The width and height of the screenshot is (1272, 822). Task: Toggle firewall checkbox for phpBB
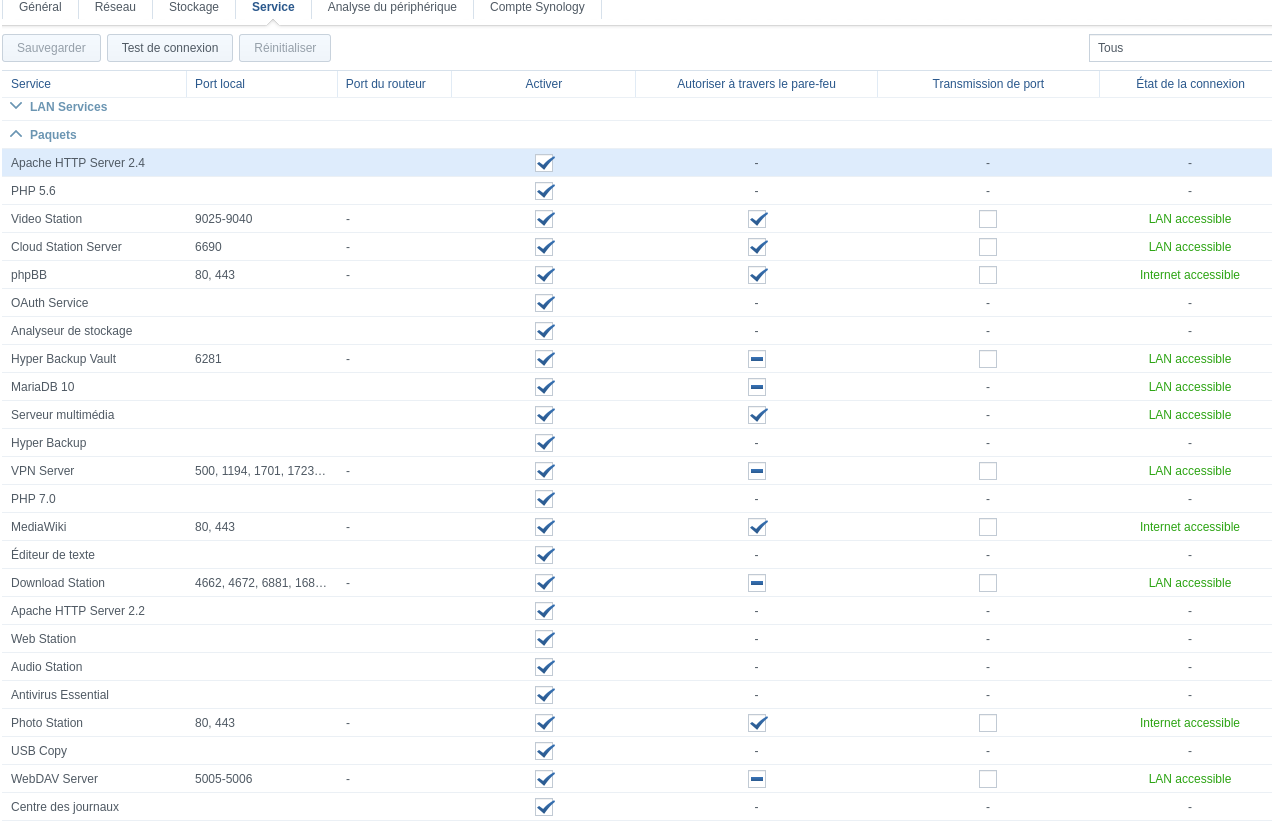coord(757,275)
